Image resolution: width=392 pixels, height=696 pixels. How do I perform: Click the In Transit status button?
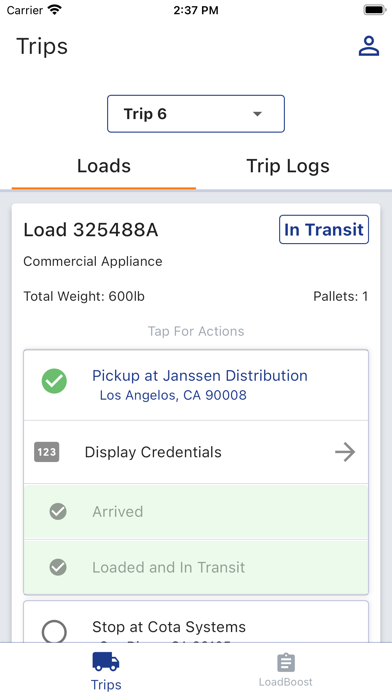point(324,229)
